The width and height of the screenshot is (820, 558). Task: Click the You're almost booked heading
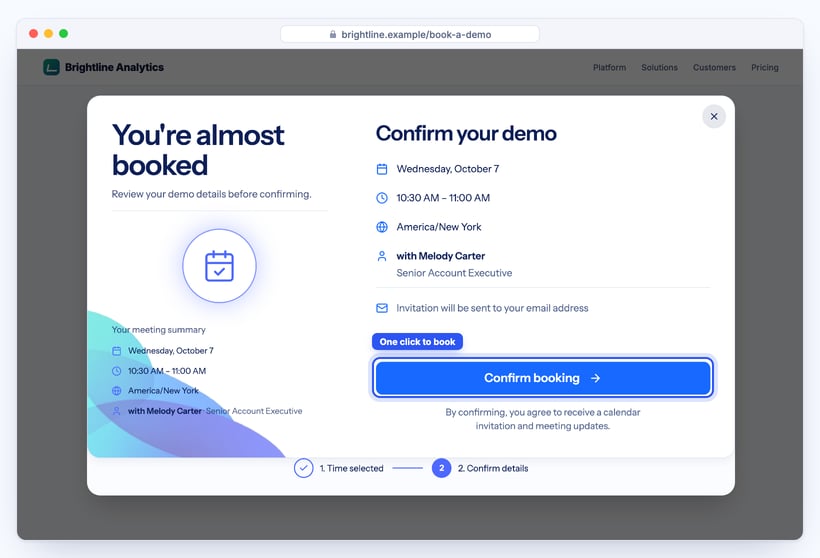[198, 150]
